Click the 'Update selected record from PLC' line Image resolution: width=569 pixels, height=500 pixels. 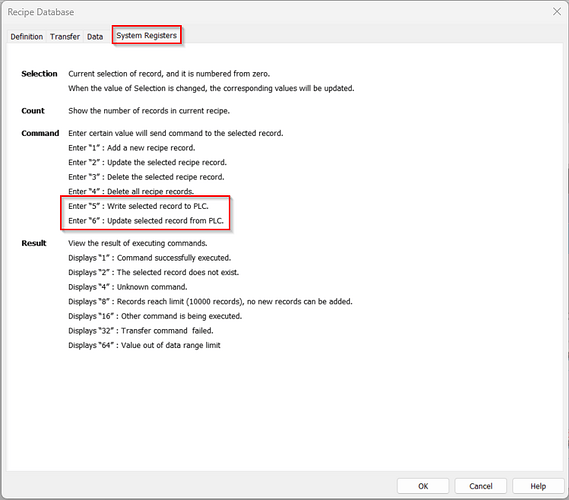[146, 221]
